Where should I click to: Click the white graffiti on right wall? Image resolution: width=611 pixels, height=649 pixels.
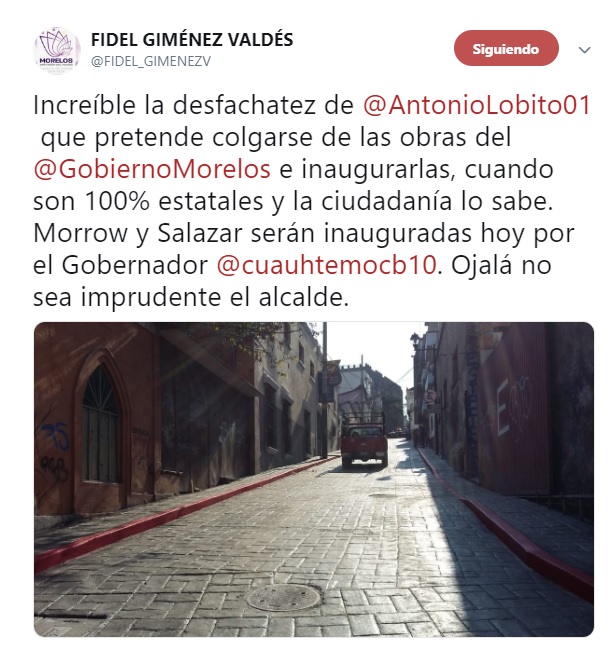click(513, 404)
